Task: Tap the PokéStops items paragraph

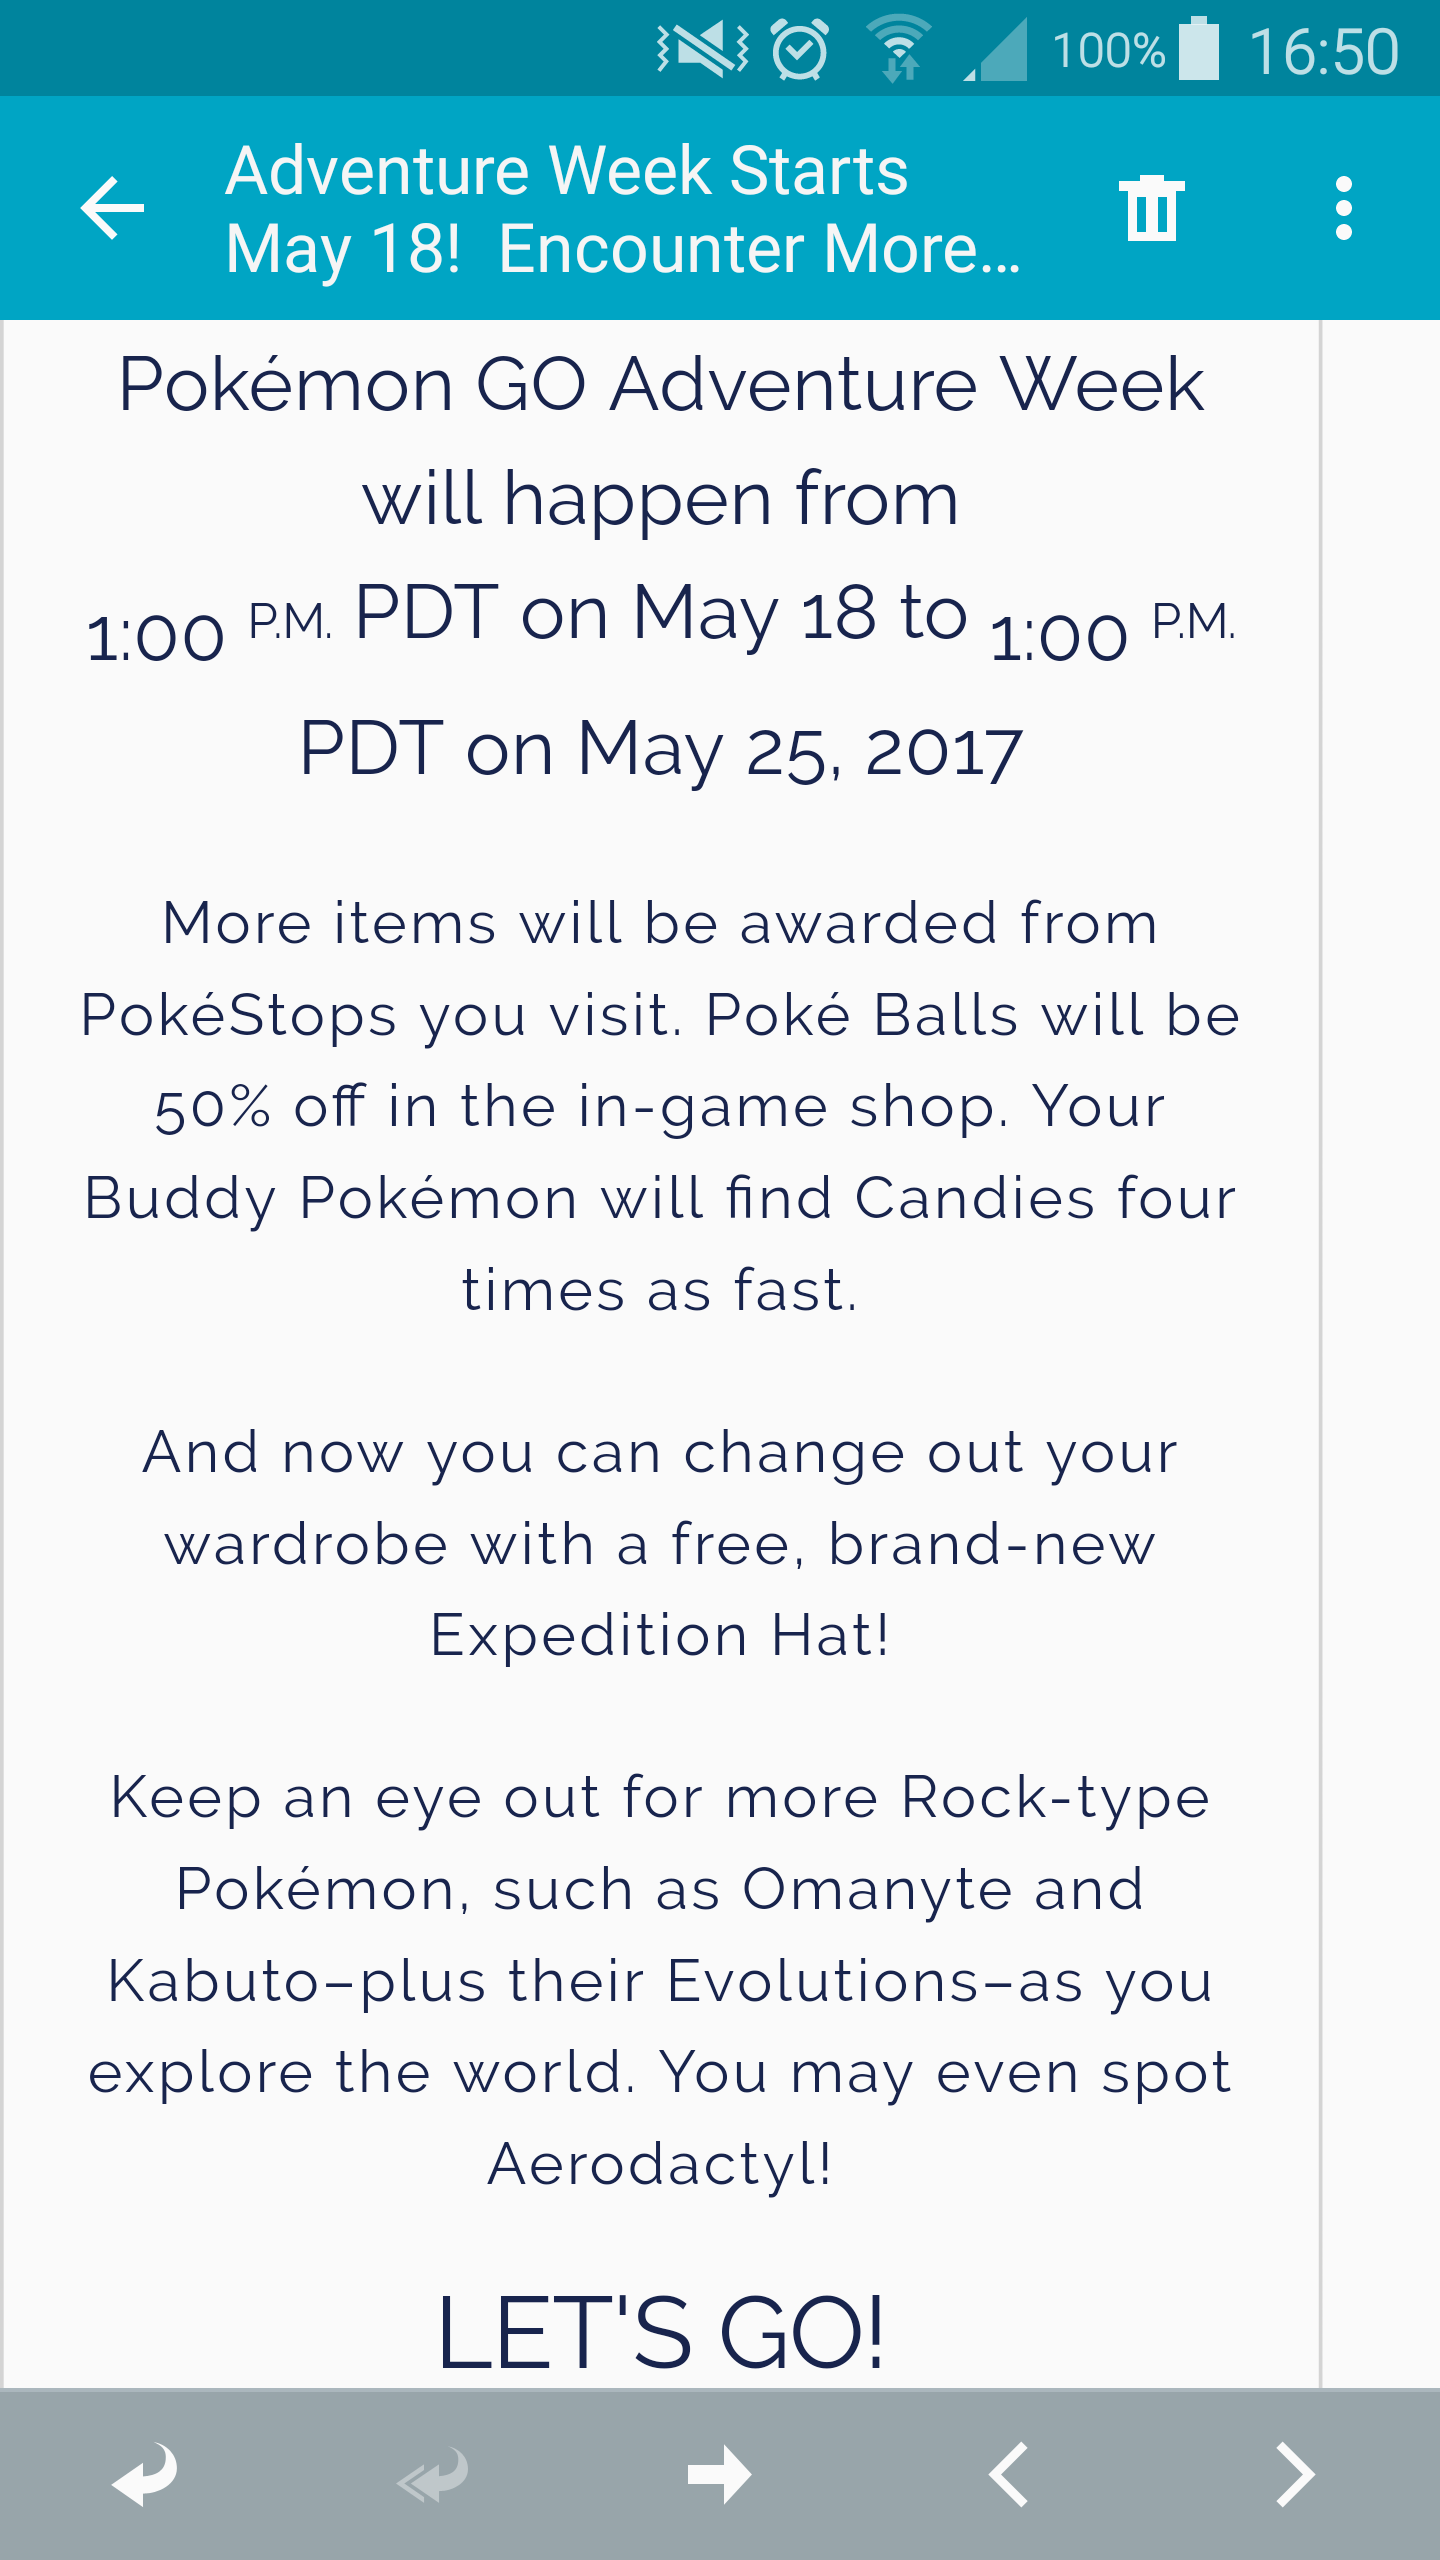Action: pyautogui.click(x=661, y=1105)
